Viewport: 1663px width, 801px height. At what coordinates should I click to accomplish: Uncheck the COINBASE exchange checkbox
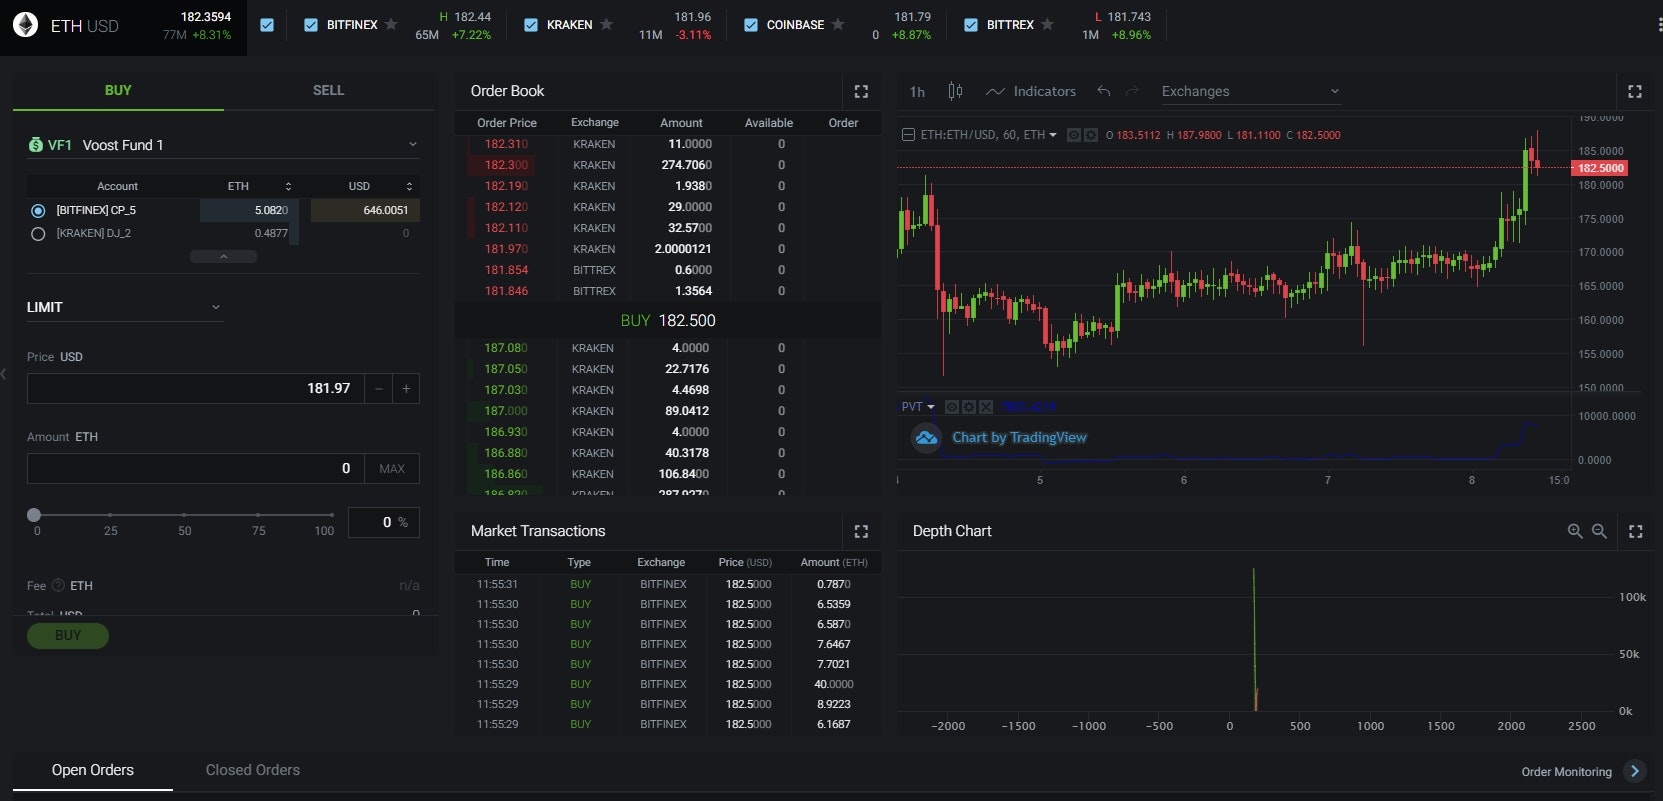(x=751, y=25)
